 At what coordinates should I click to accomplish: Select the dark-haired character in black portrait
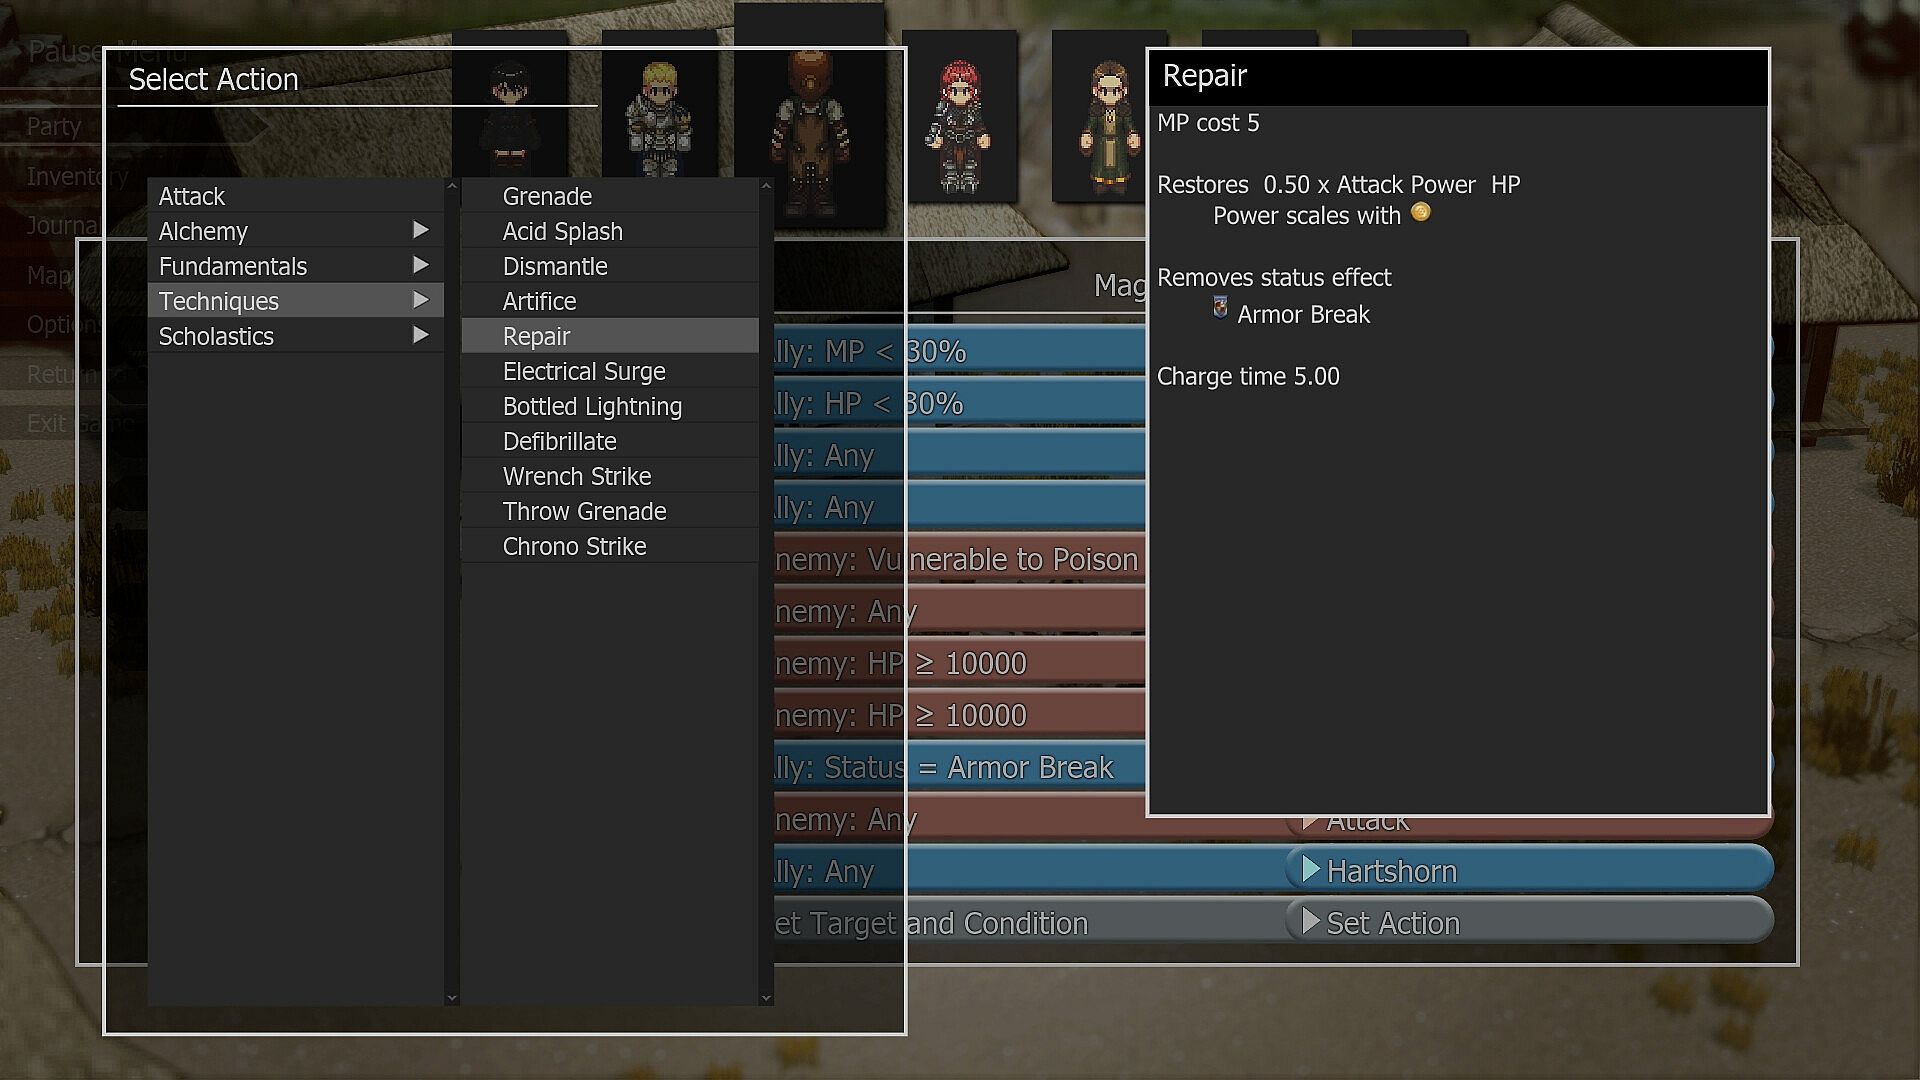click(510, 118)
